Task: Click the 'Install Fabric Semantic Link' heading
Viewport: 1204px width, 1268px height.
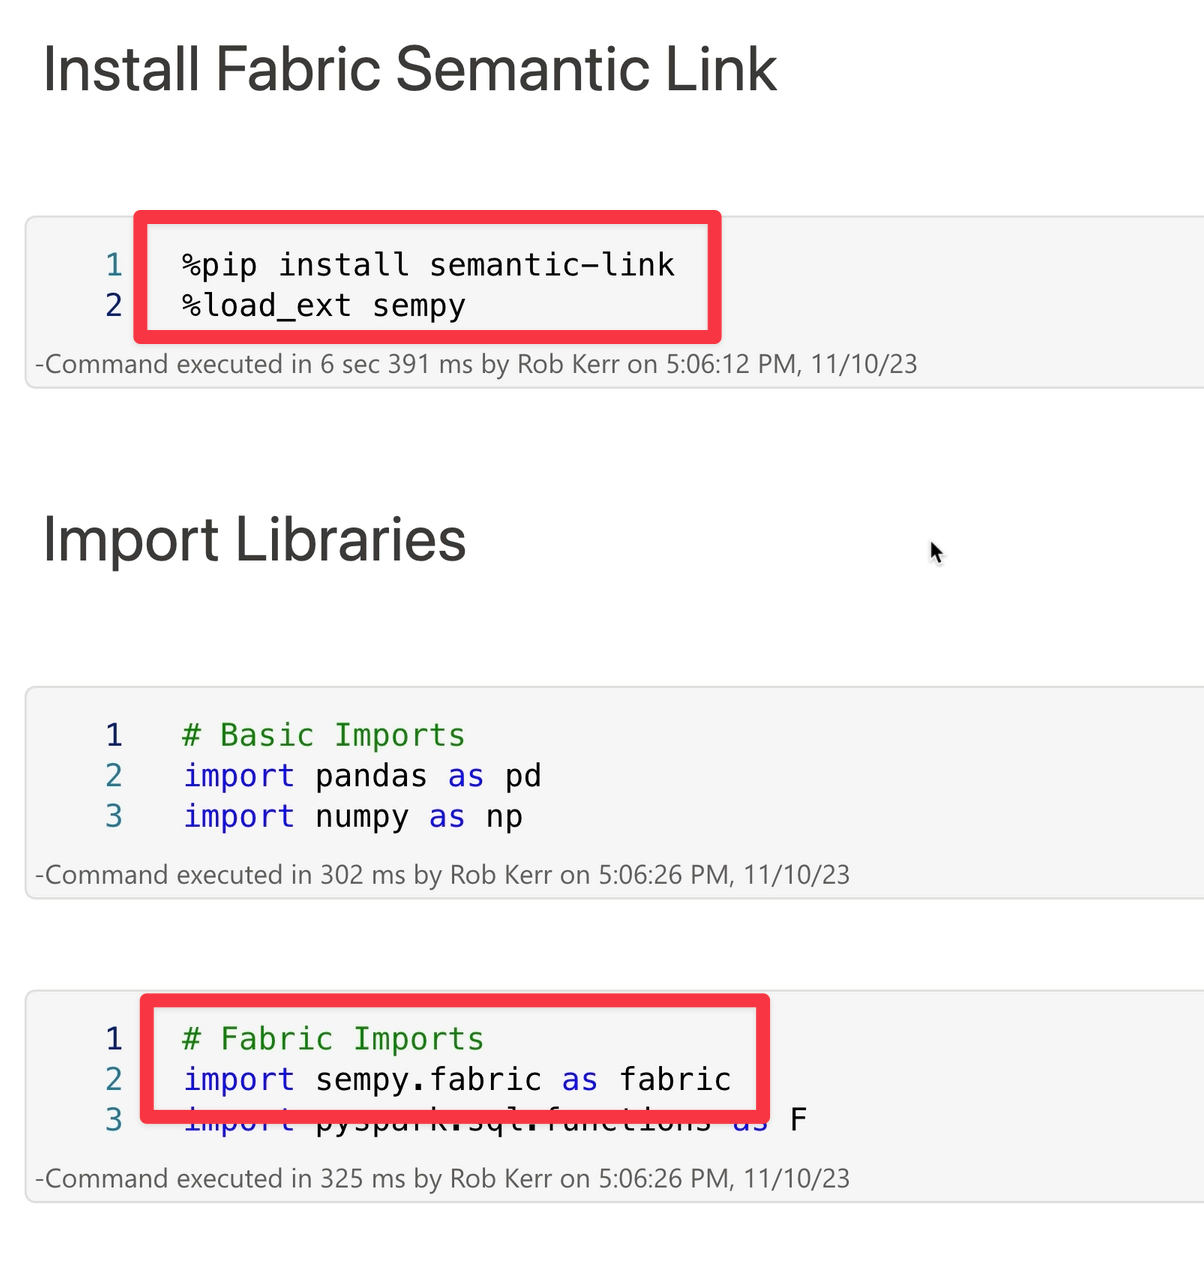Action: (x=409, y=70)
